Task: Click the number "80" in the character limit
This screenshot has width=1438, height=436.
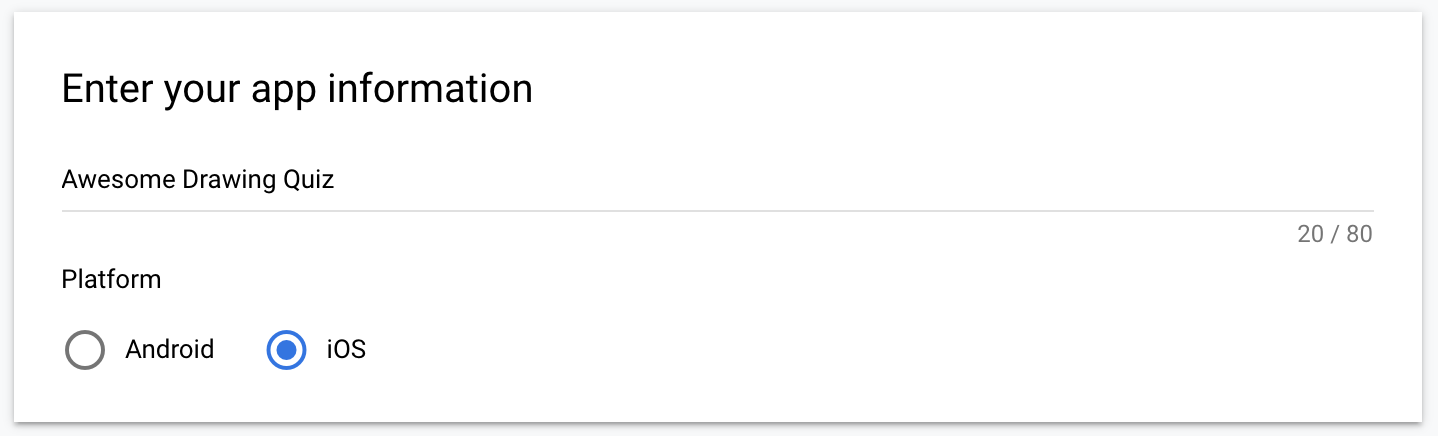Action: pos(1359,234)
